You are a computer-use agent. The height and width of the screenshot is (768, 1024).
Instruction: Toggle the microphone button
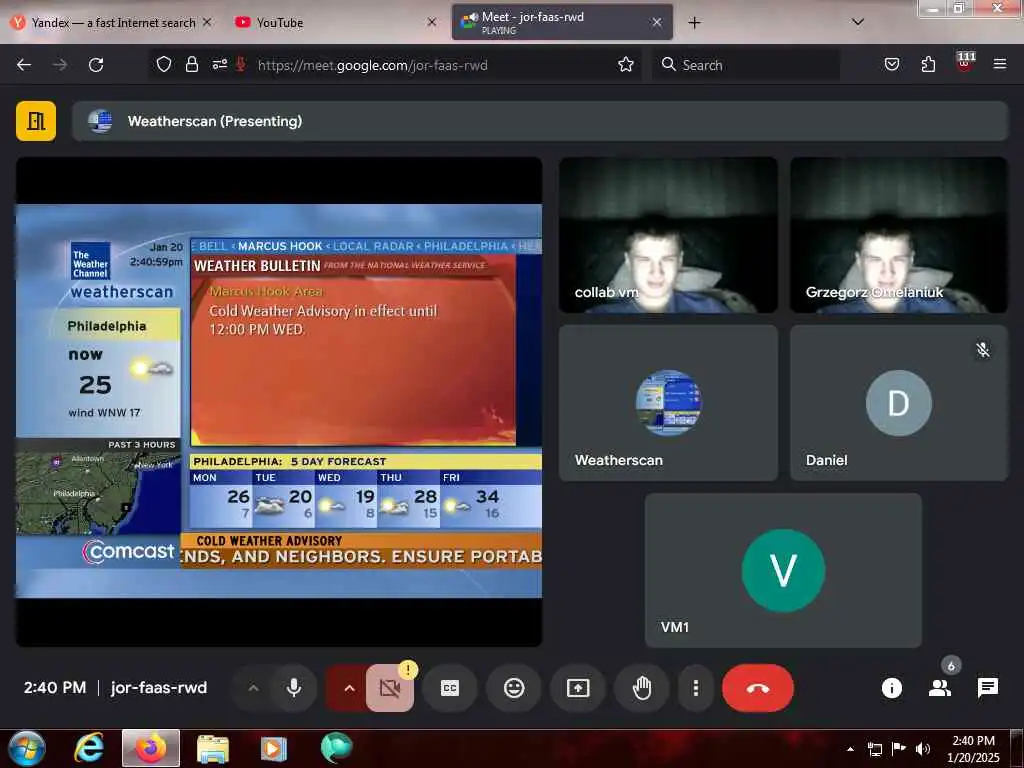tap(294, 688)
